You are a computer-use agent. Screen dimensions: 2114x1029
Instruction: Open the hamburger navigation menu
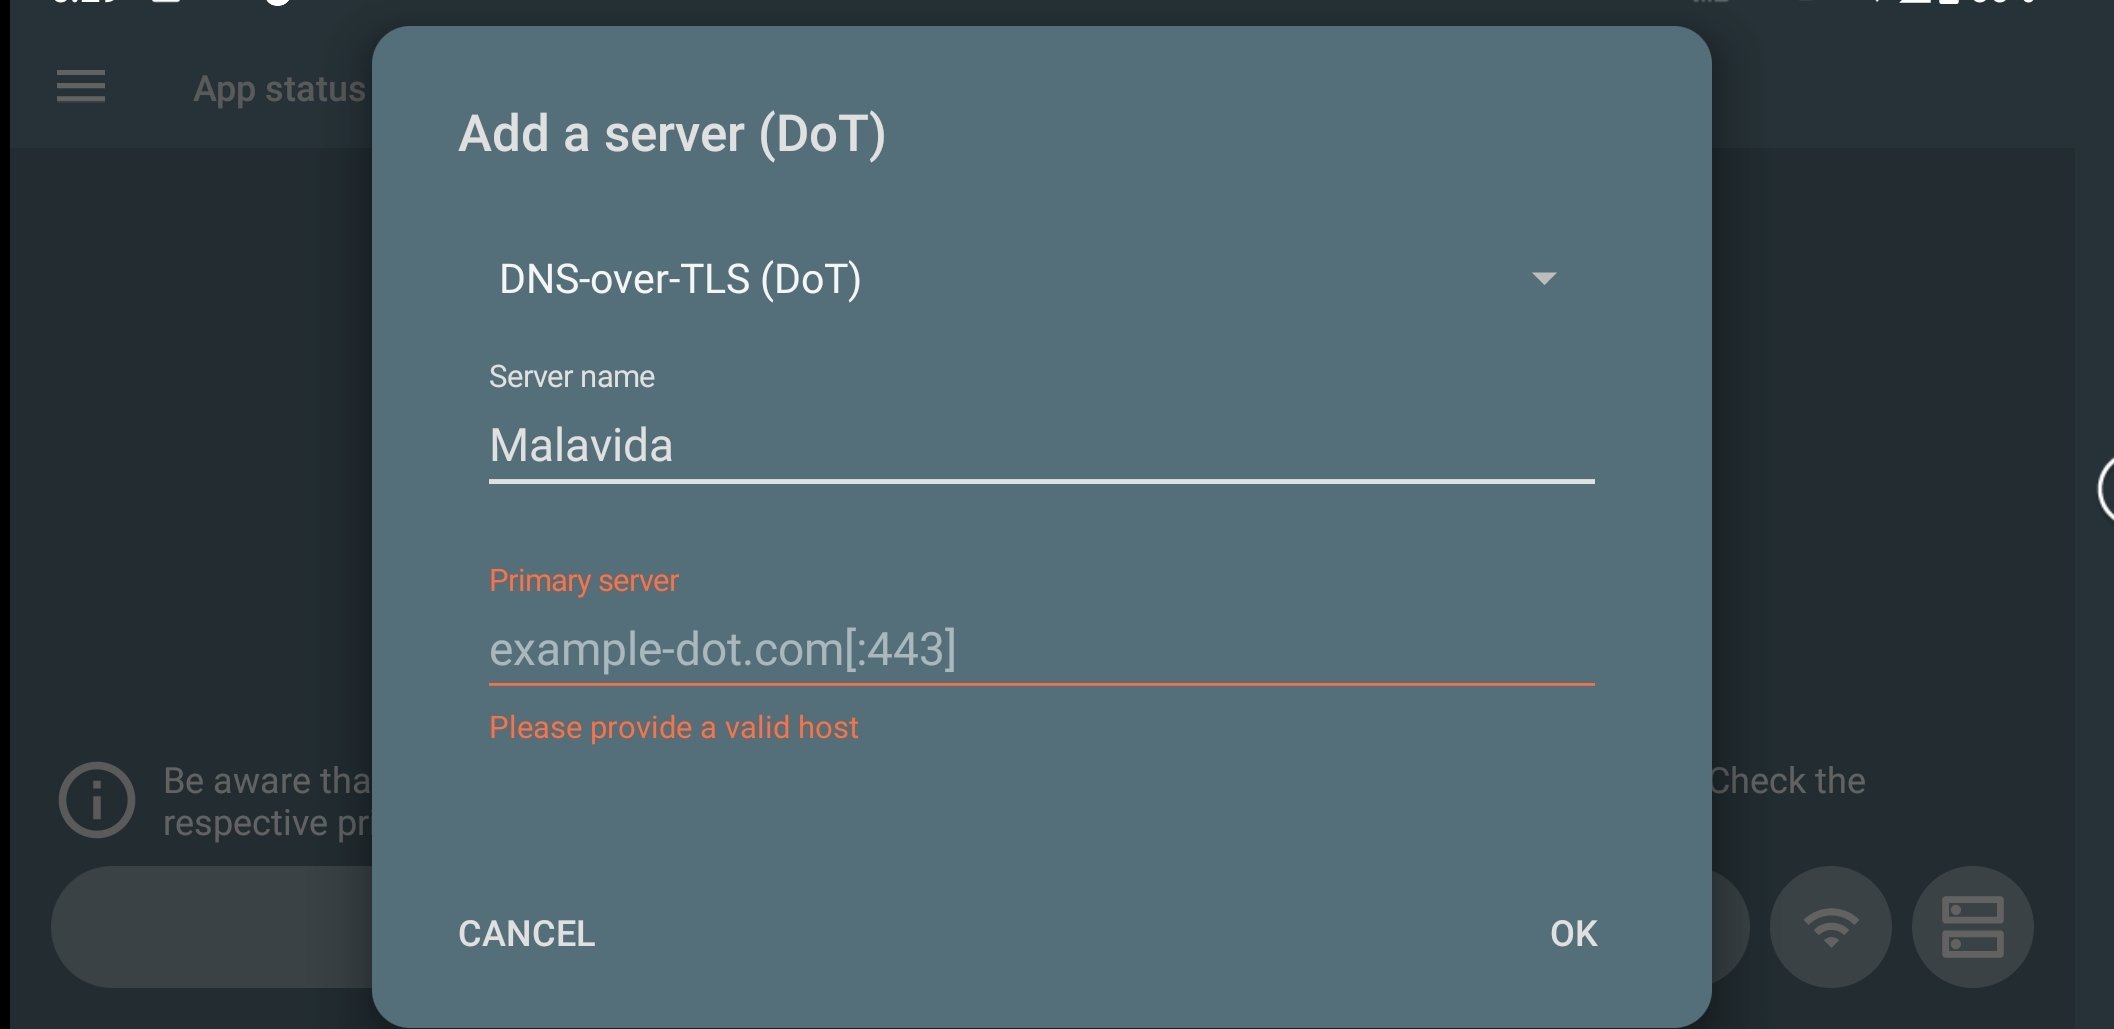(x=81, y=86)
